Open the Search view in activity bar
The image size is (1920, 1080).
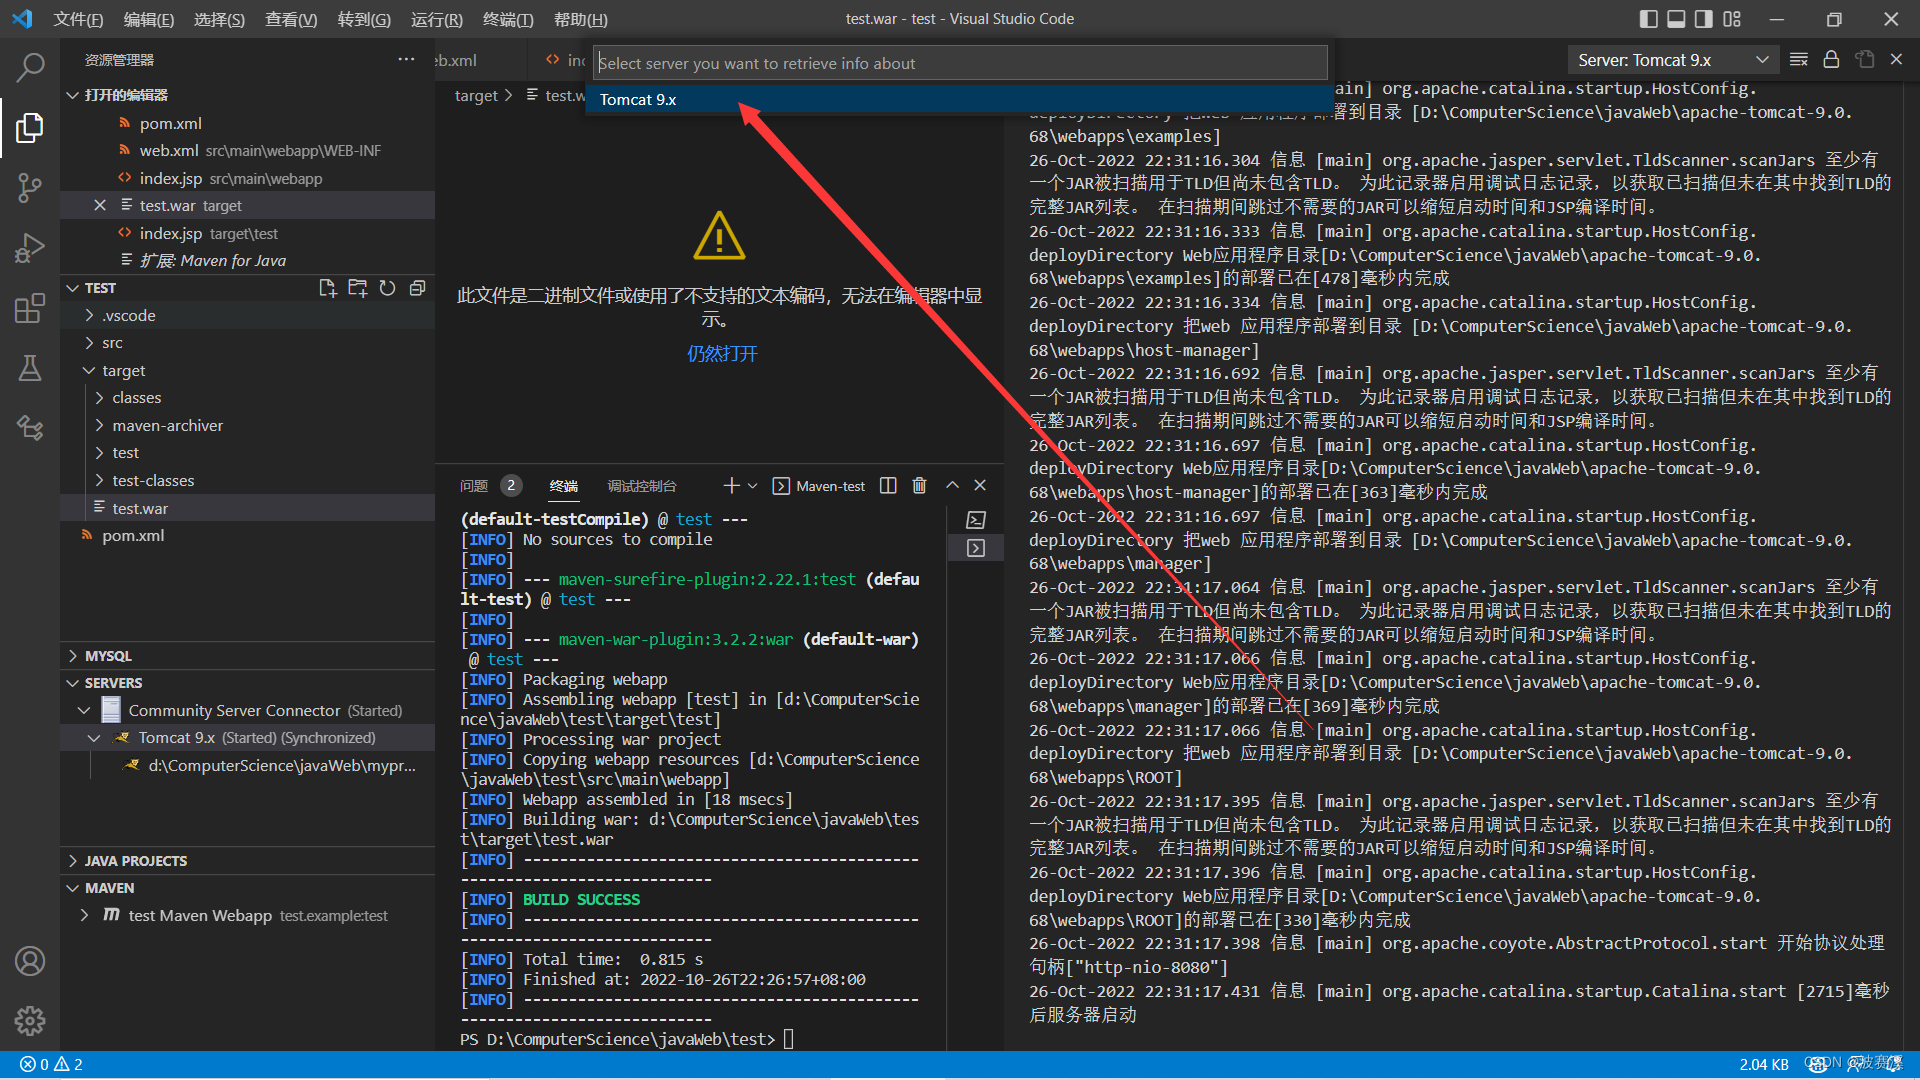click(x=30, y=67)
